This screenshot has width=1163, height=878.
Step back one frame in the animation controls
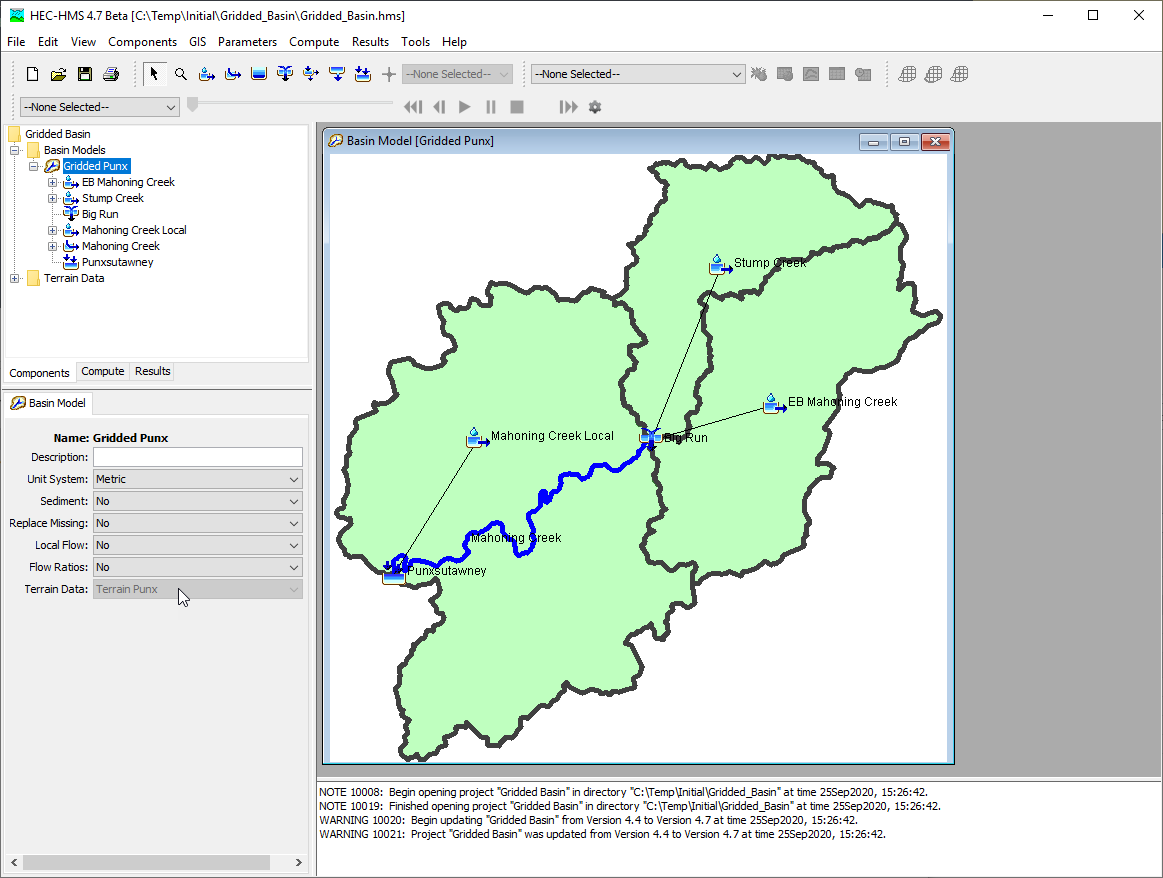(439, 107)
